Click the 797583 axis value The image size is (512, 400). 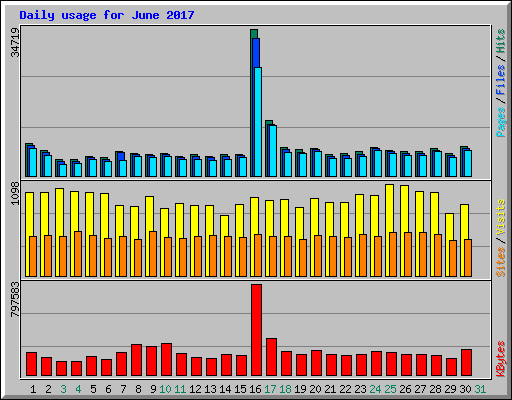click(15, 299)
